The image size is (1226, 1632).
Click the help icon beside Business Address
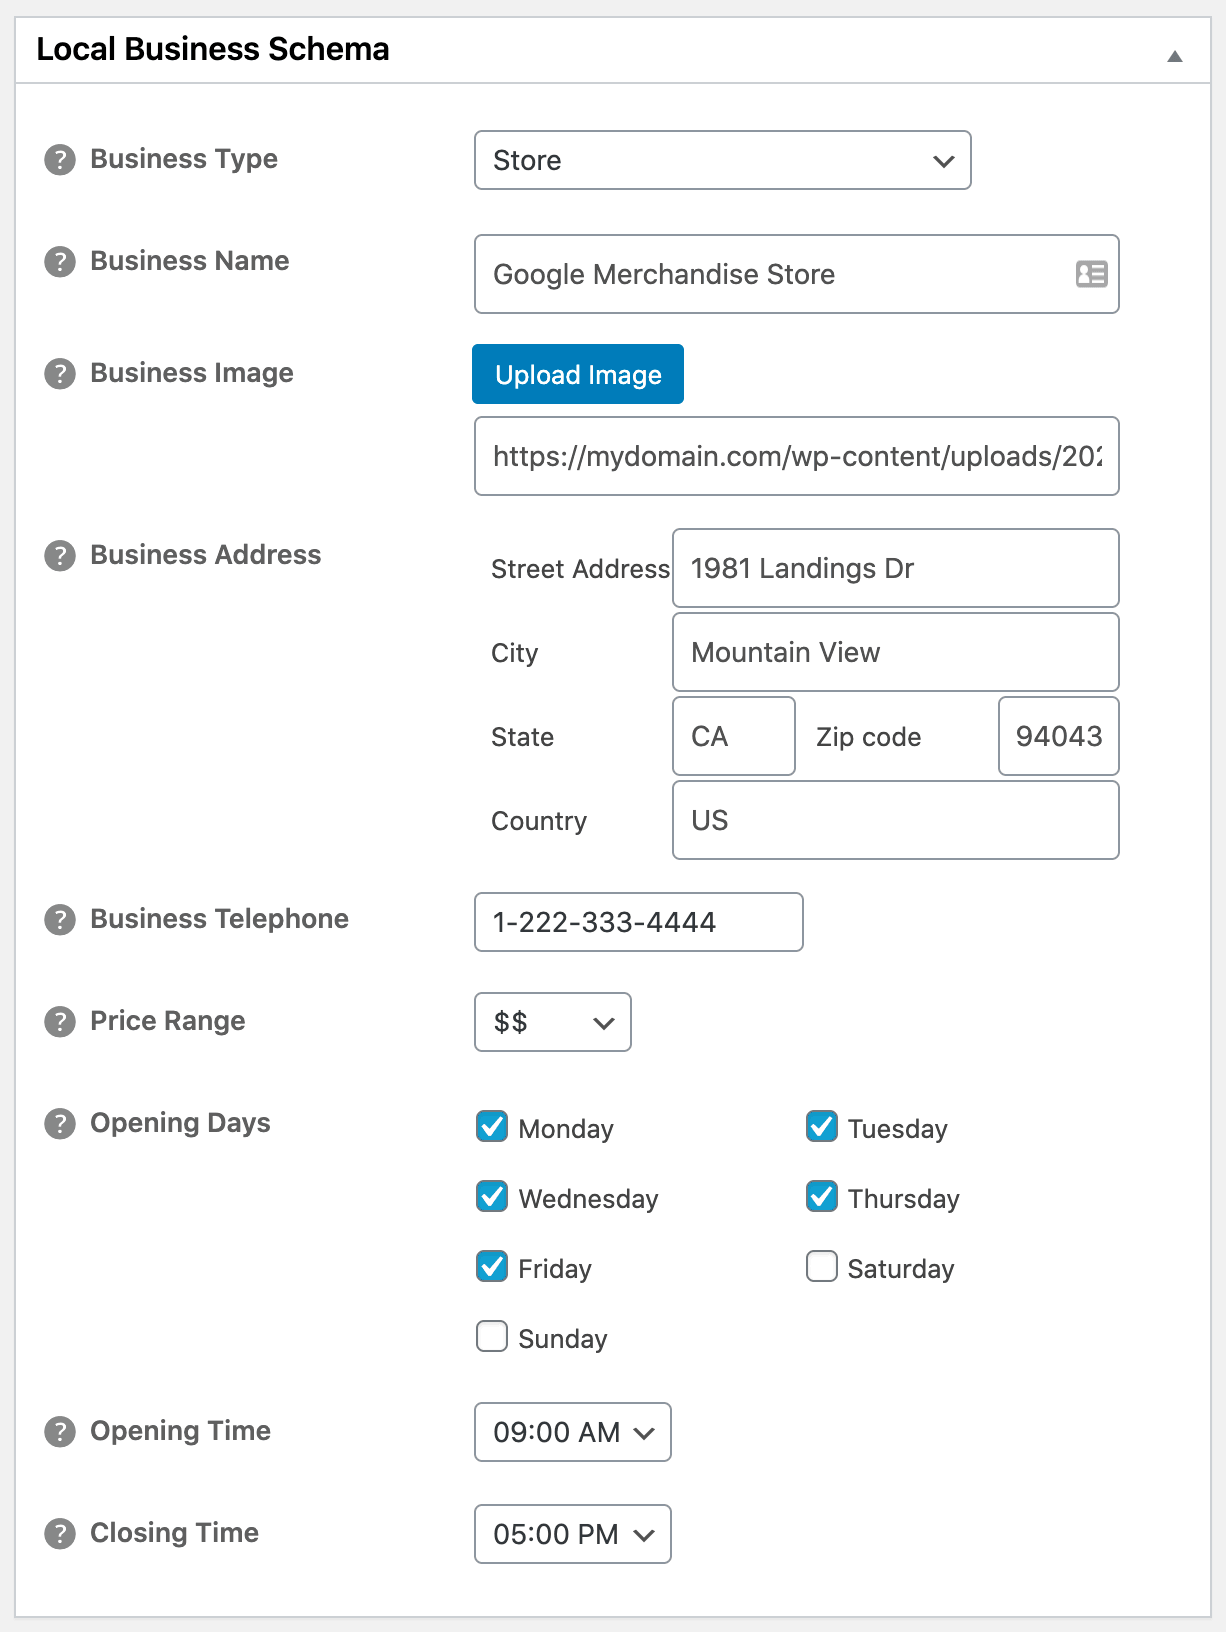(60, 556)
